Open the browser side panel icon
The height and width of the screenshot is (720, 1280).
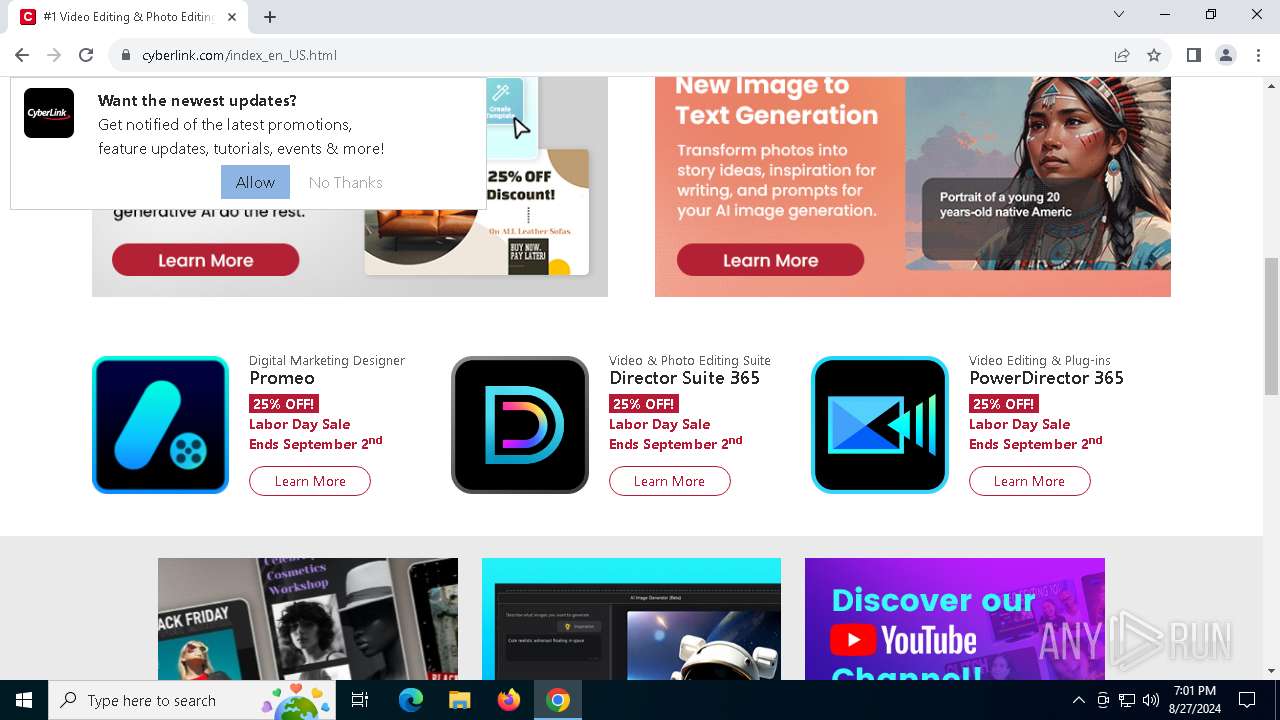pyautogui.click(x=1194, y=55)
